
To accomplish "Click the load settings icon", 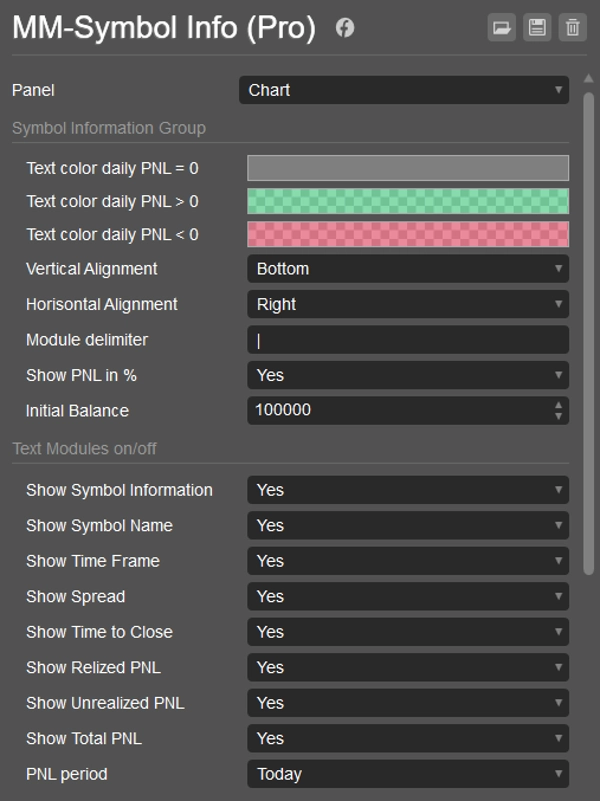I will click(x=501, y=28).
